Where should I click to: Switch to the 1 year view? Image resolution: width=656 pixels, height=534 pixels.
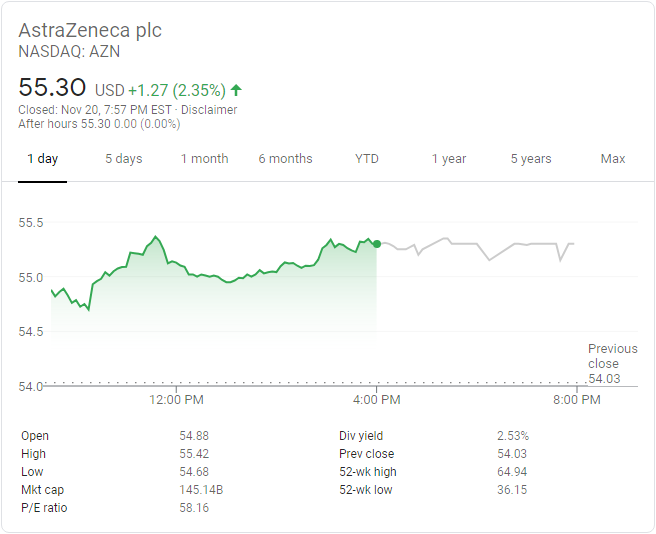(449, 159)
